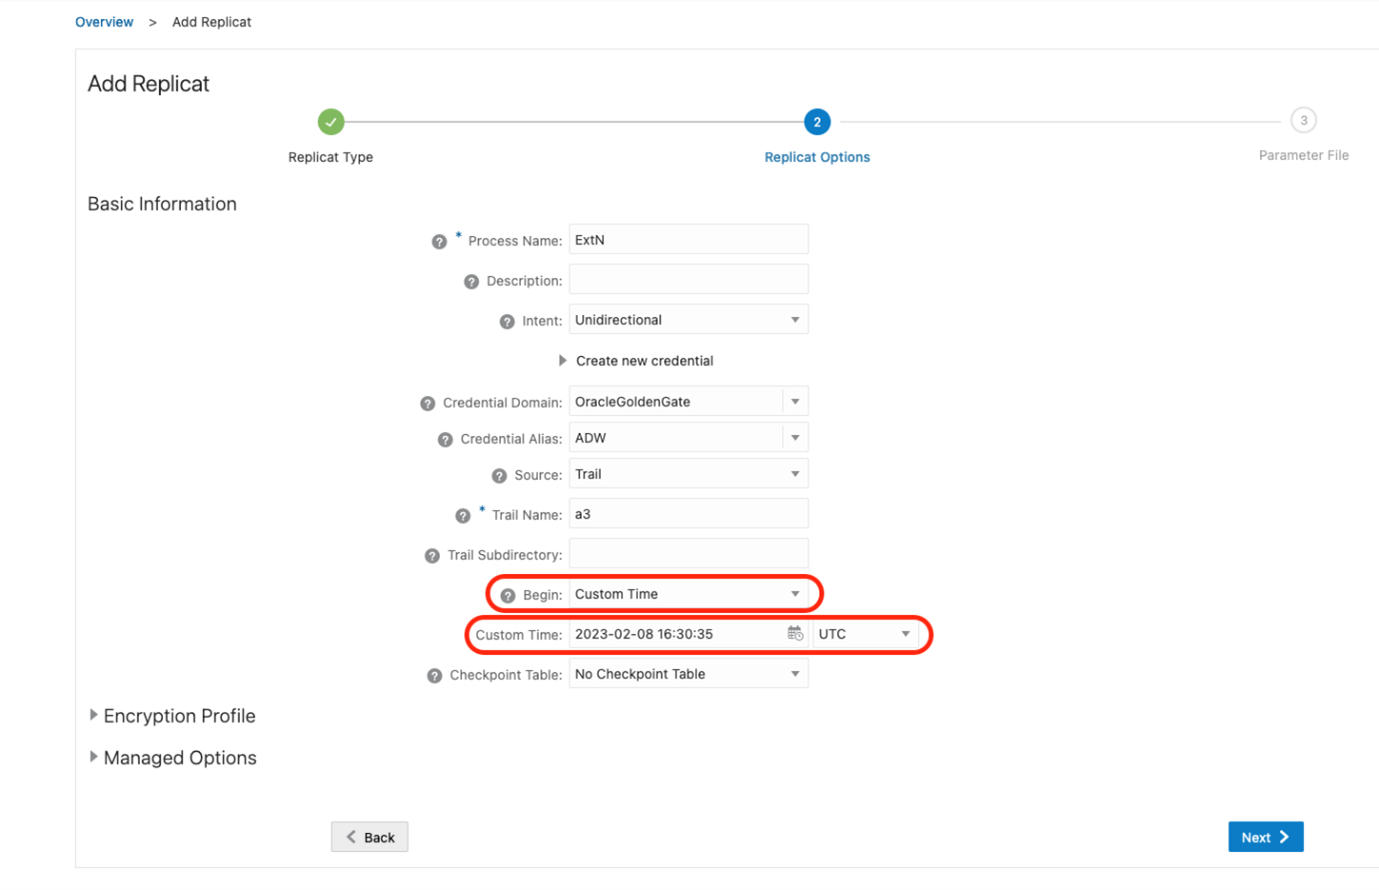Click the help icon beside Begin
The width and height of the screenshot is (1379, 890).
[508, 594]
